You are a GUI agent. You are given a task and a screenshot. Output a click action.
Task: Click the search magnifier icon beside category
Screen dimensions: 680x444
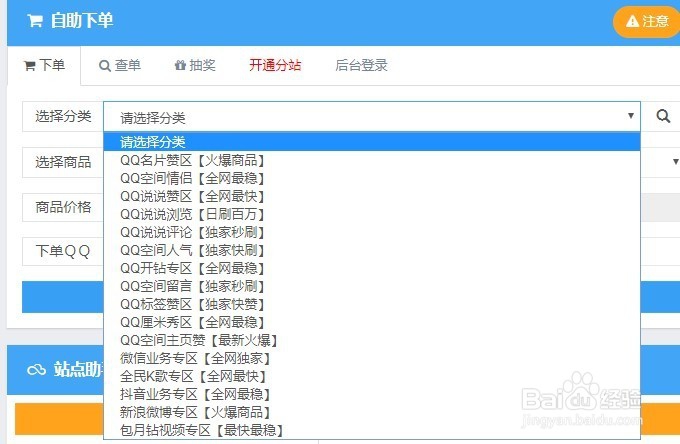tap(662, 116)
